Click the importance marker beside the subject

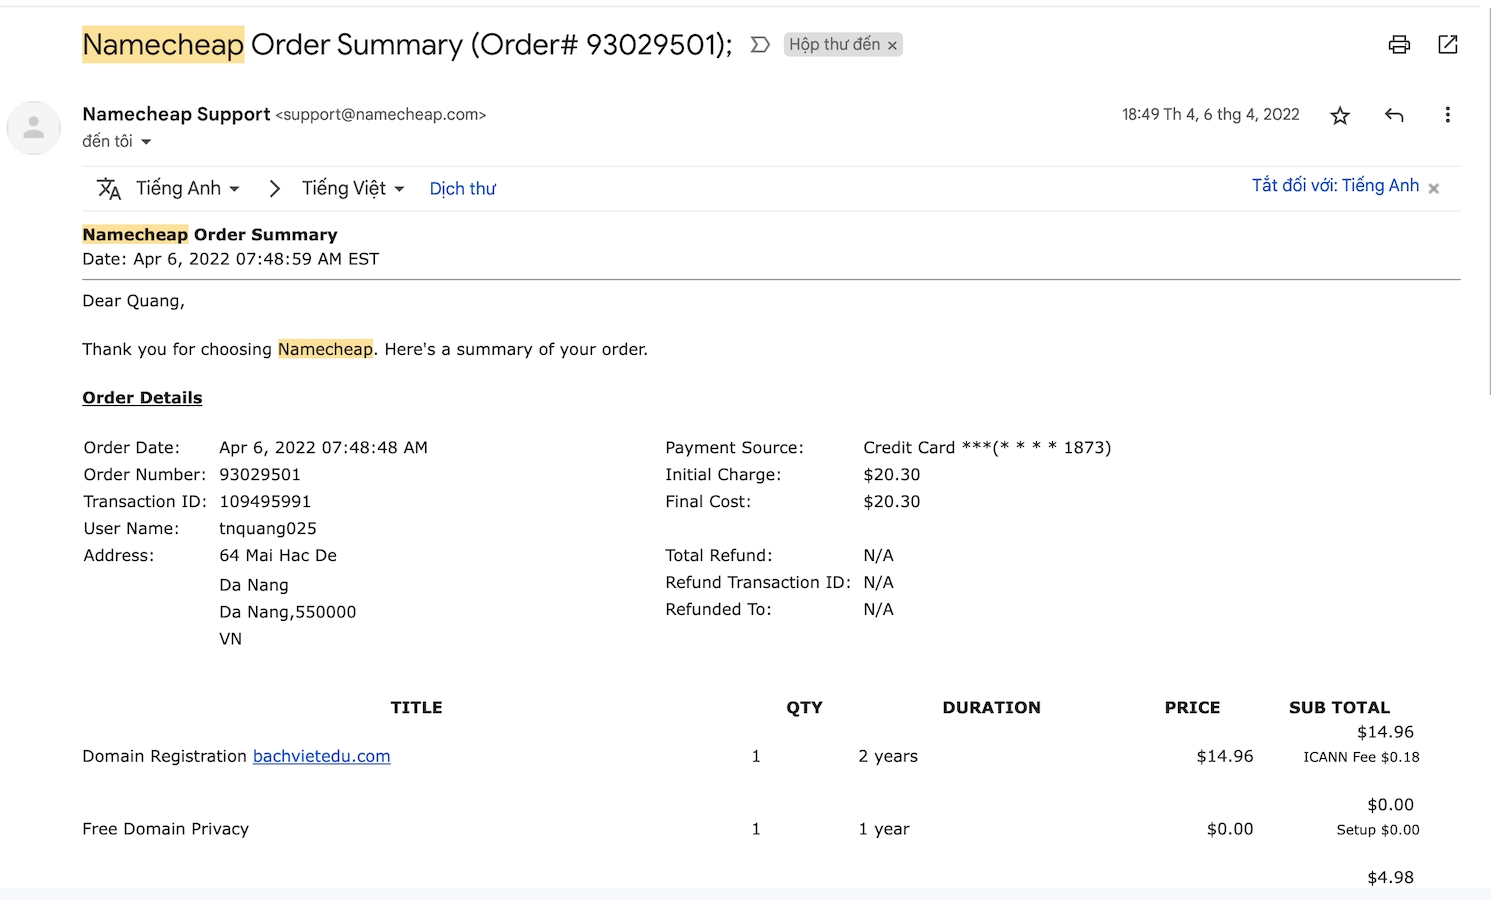pos(760,45)
